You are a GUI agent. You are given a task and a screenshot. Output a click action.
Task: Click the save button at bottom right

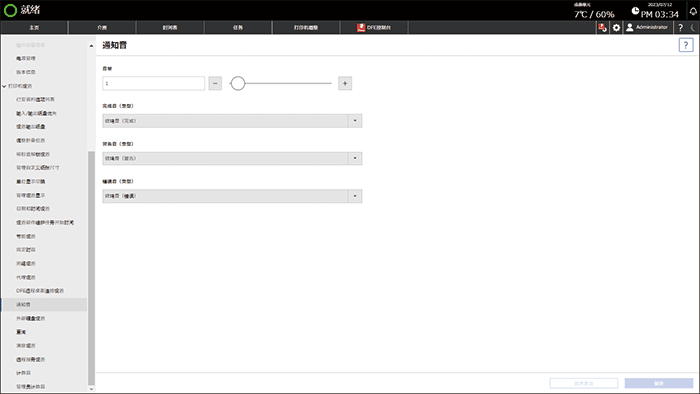click(x=658, y=383)
